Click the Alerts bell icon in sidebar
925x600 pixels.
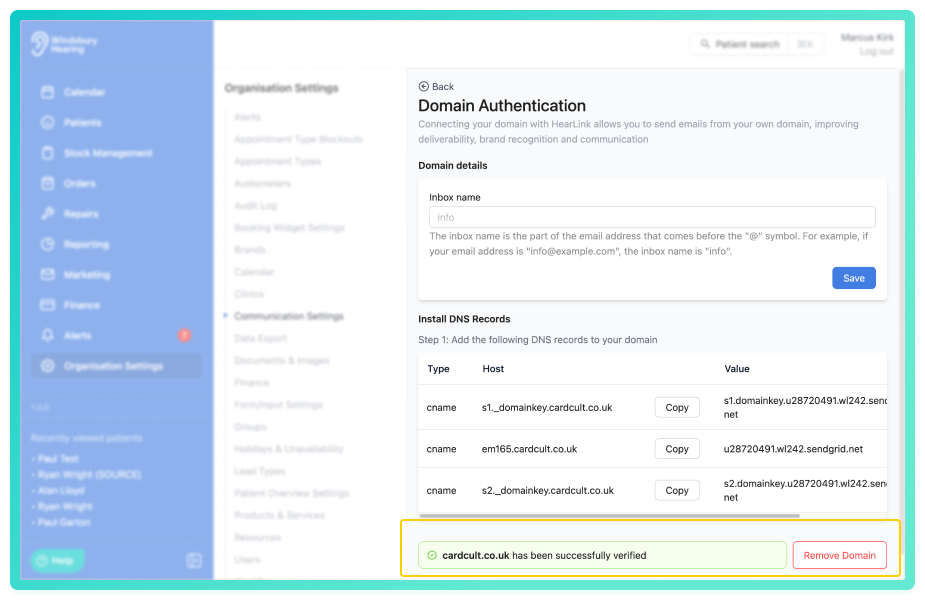(48, 335)
